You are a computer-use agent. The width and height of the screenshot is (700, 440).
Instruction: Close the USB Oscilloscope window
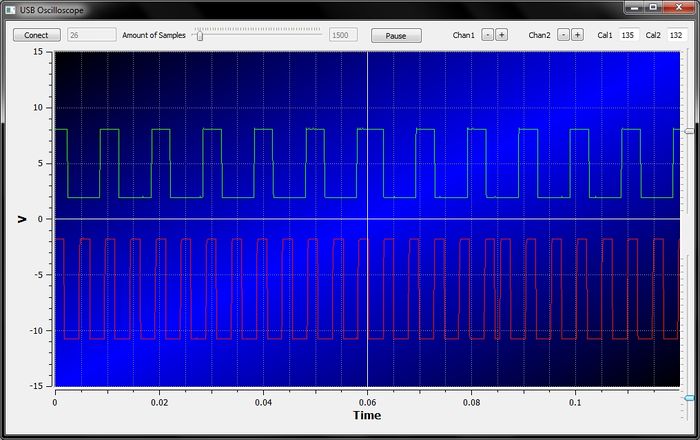click(x=677, y=7)
